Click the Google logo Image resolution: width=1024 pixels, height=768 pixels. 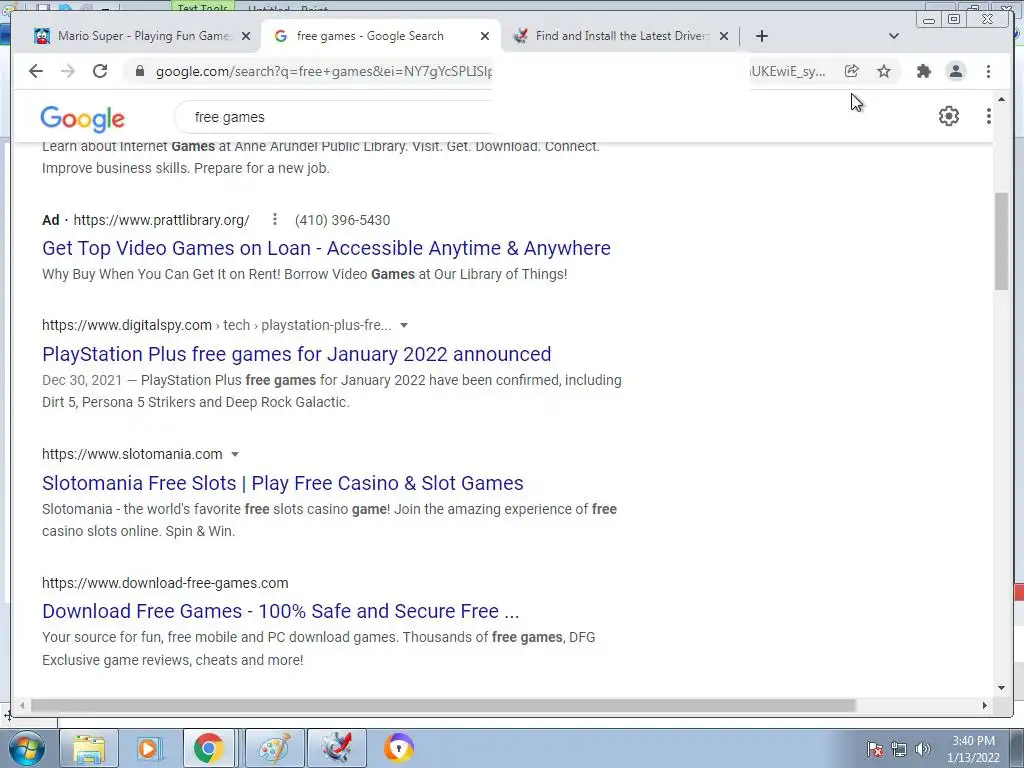click(x=82, y=119)
